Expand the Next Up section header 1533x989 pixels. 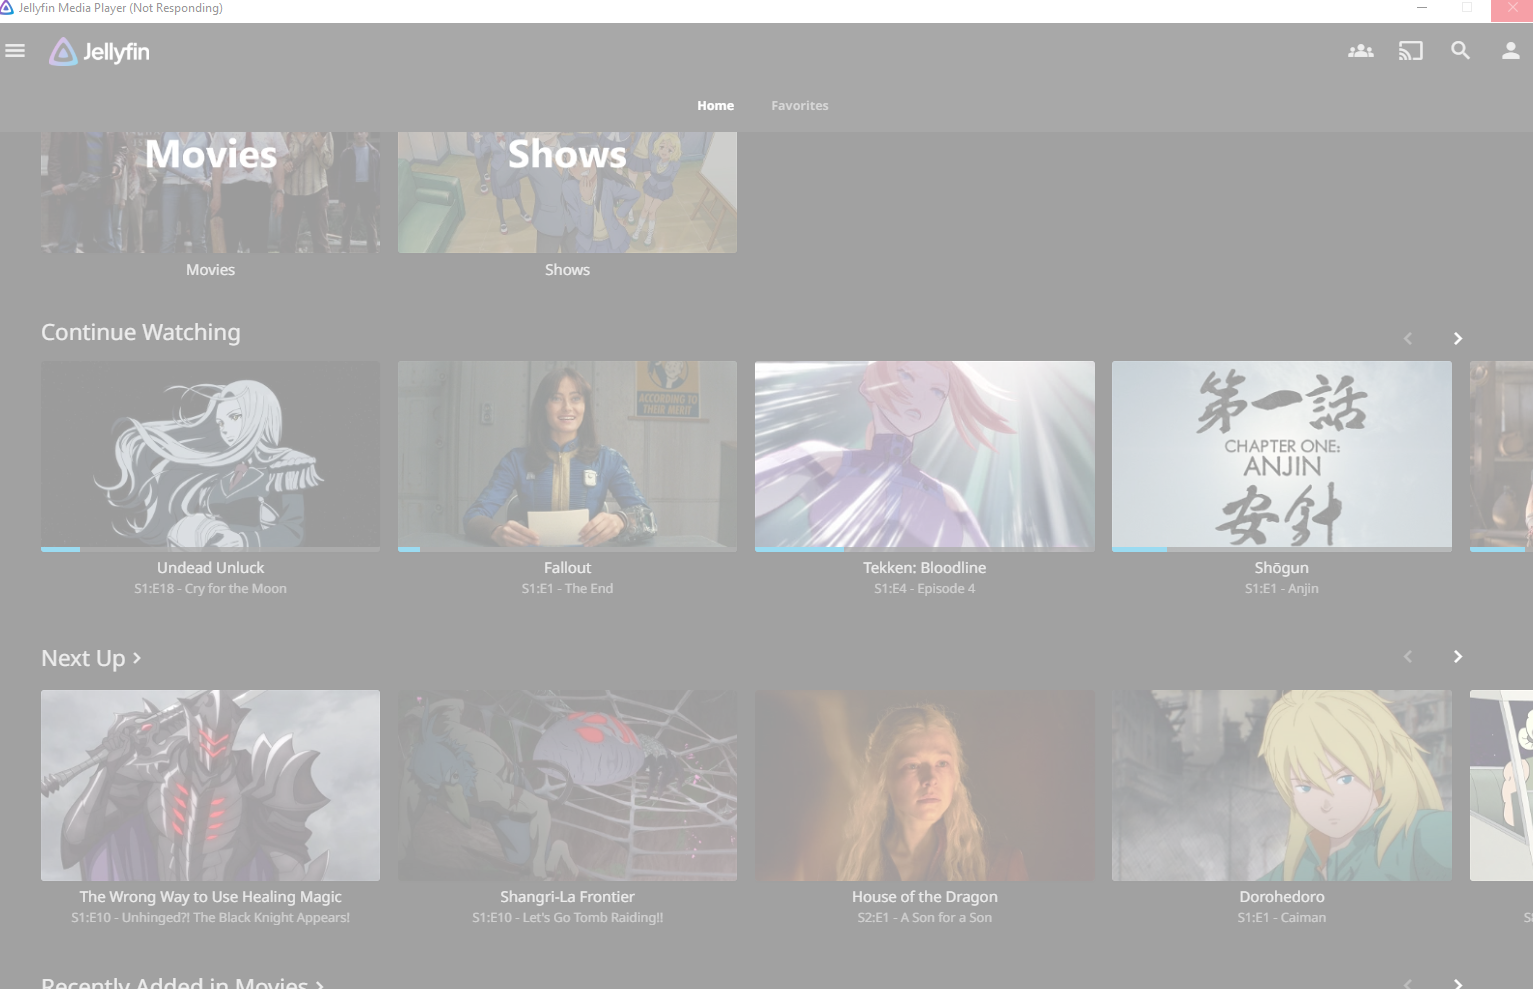[91, 658]
